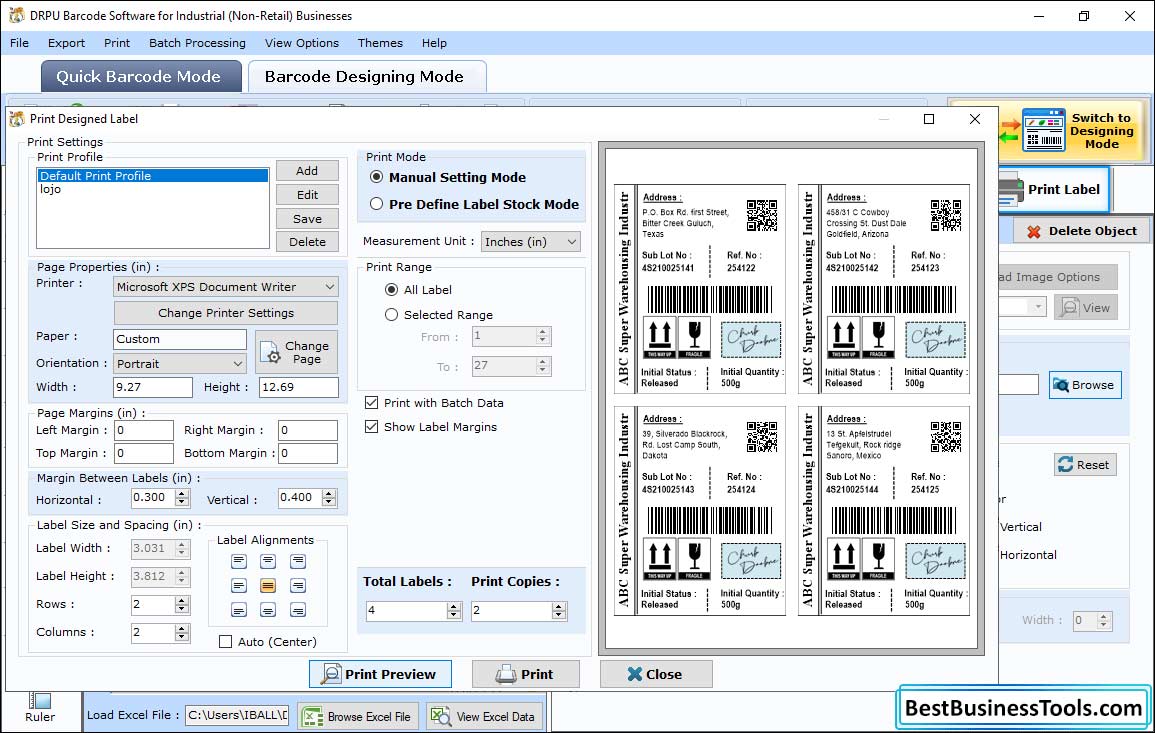Click the page Width input field
Viewport: 1155px width, 733px height.
[152, 387]
